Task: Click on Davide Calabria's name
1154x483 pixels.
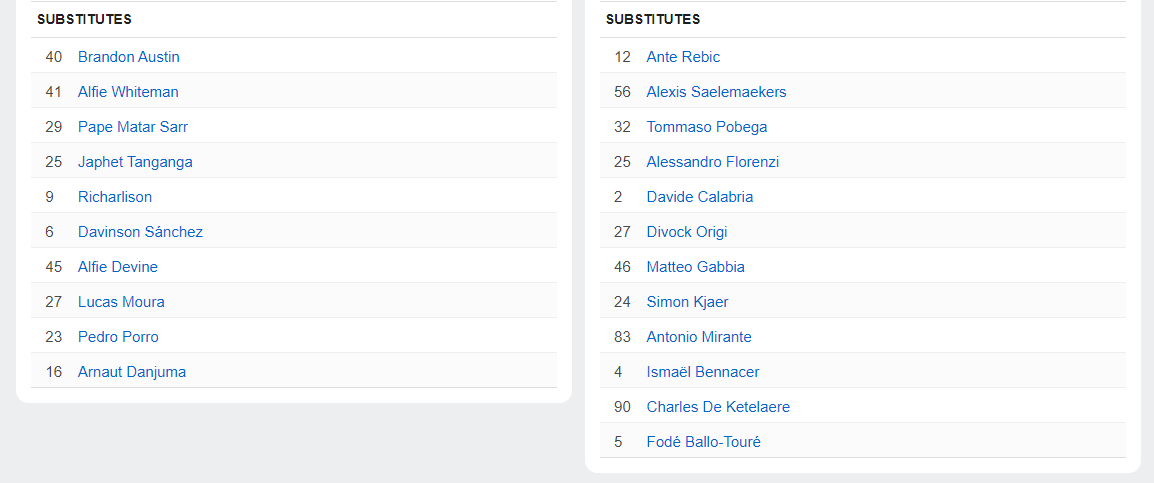Action: (700, 197)
